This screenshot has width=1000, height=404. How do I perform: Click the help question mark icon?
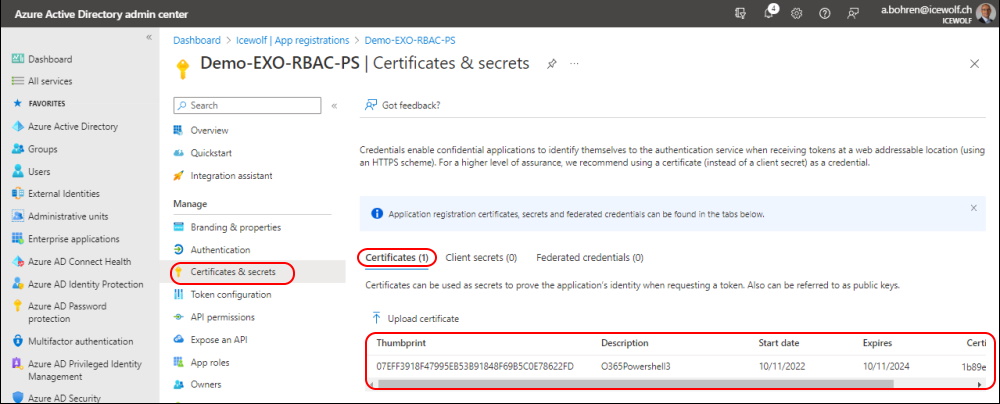click(x=825, y=13)
